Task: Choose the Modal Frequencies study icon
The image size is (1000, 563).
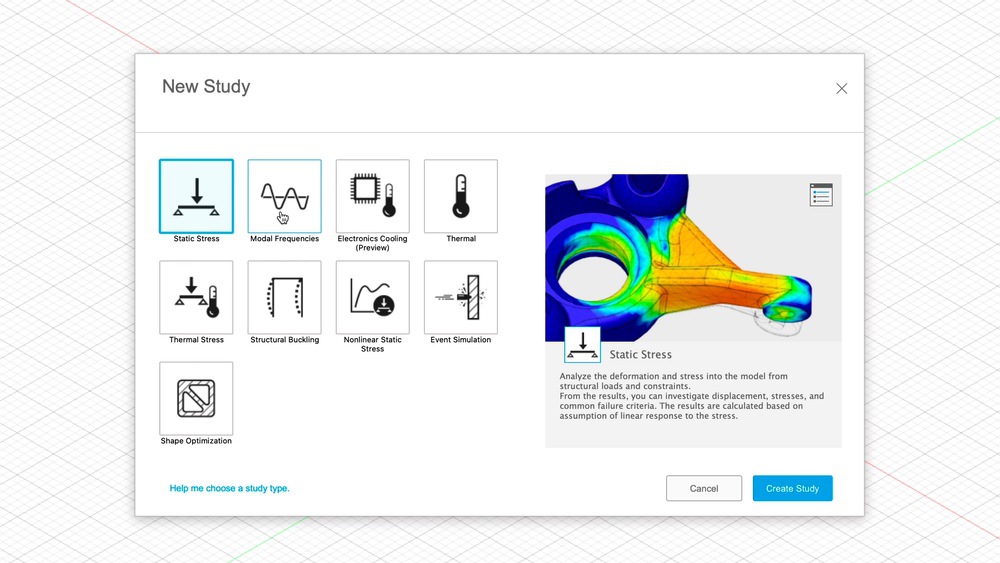Action: (x=284, y=196)
